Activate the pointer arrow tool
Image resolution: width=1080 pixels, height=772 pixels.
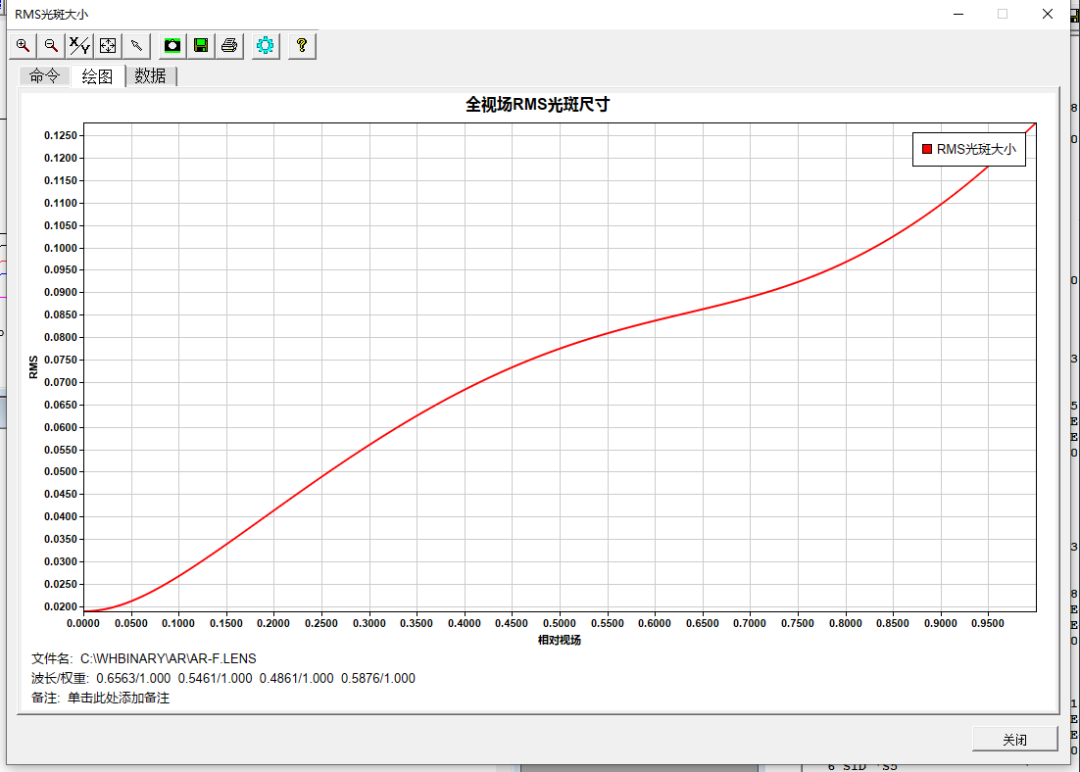tap(136, 45)
